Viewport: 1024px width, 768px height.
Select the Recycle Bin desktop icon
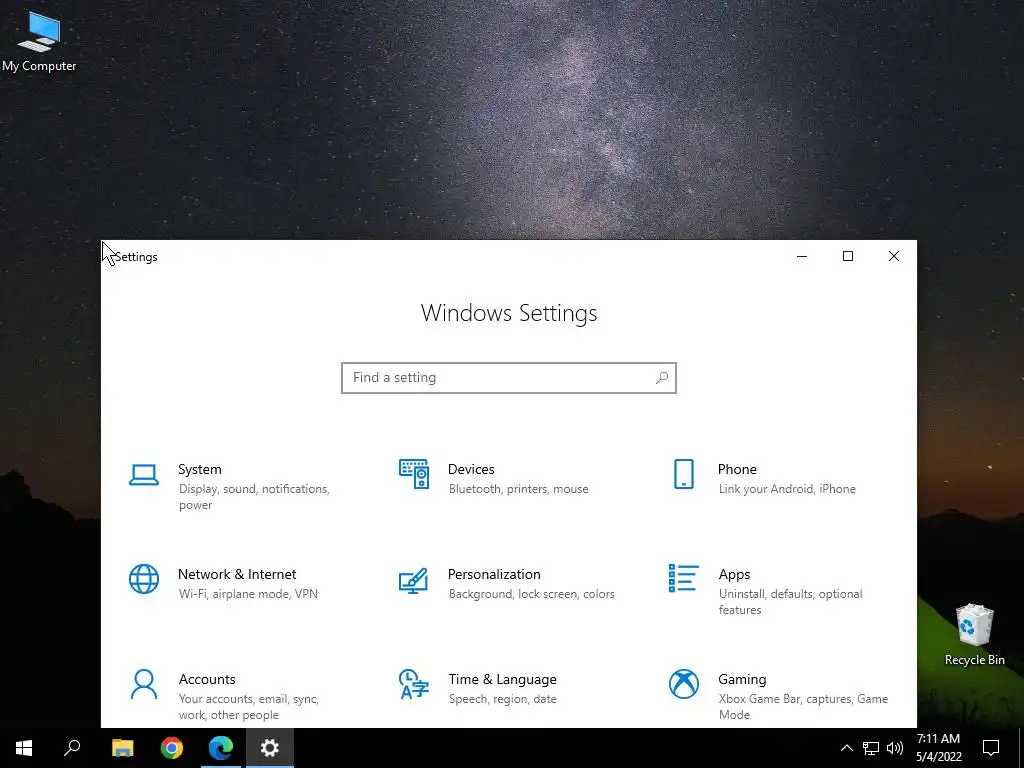click(x=974, y=635)
